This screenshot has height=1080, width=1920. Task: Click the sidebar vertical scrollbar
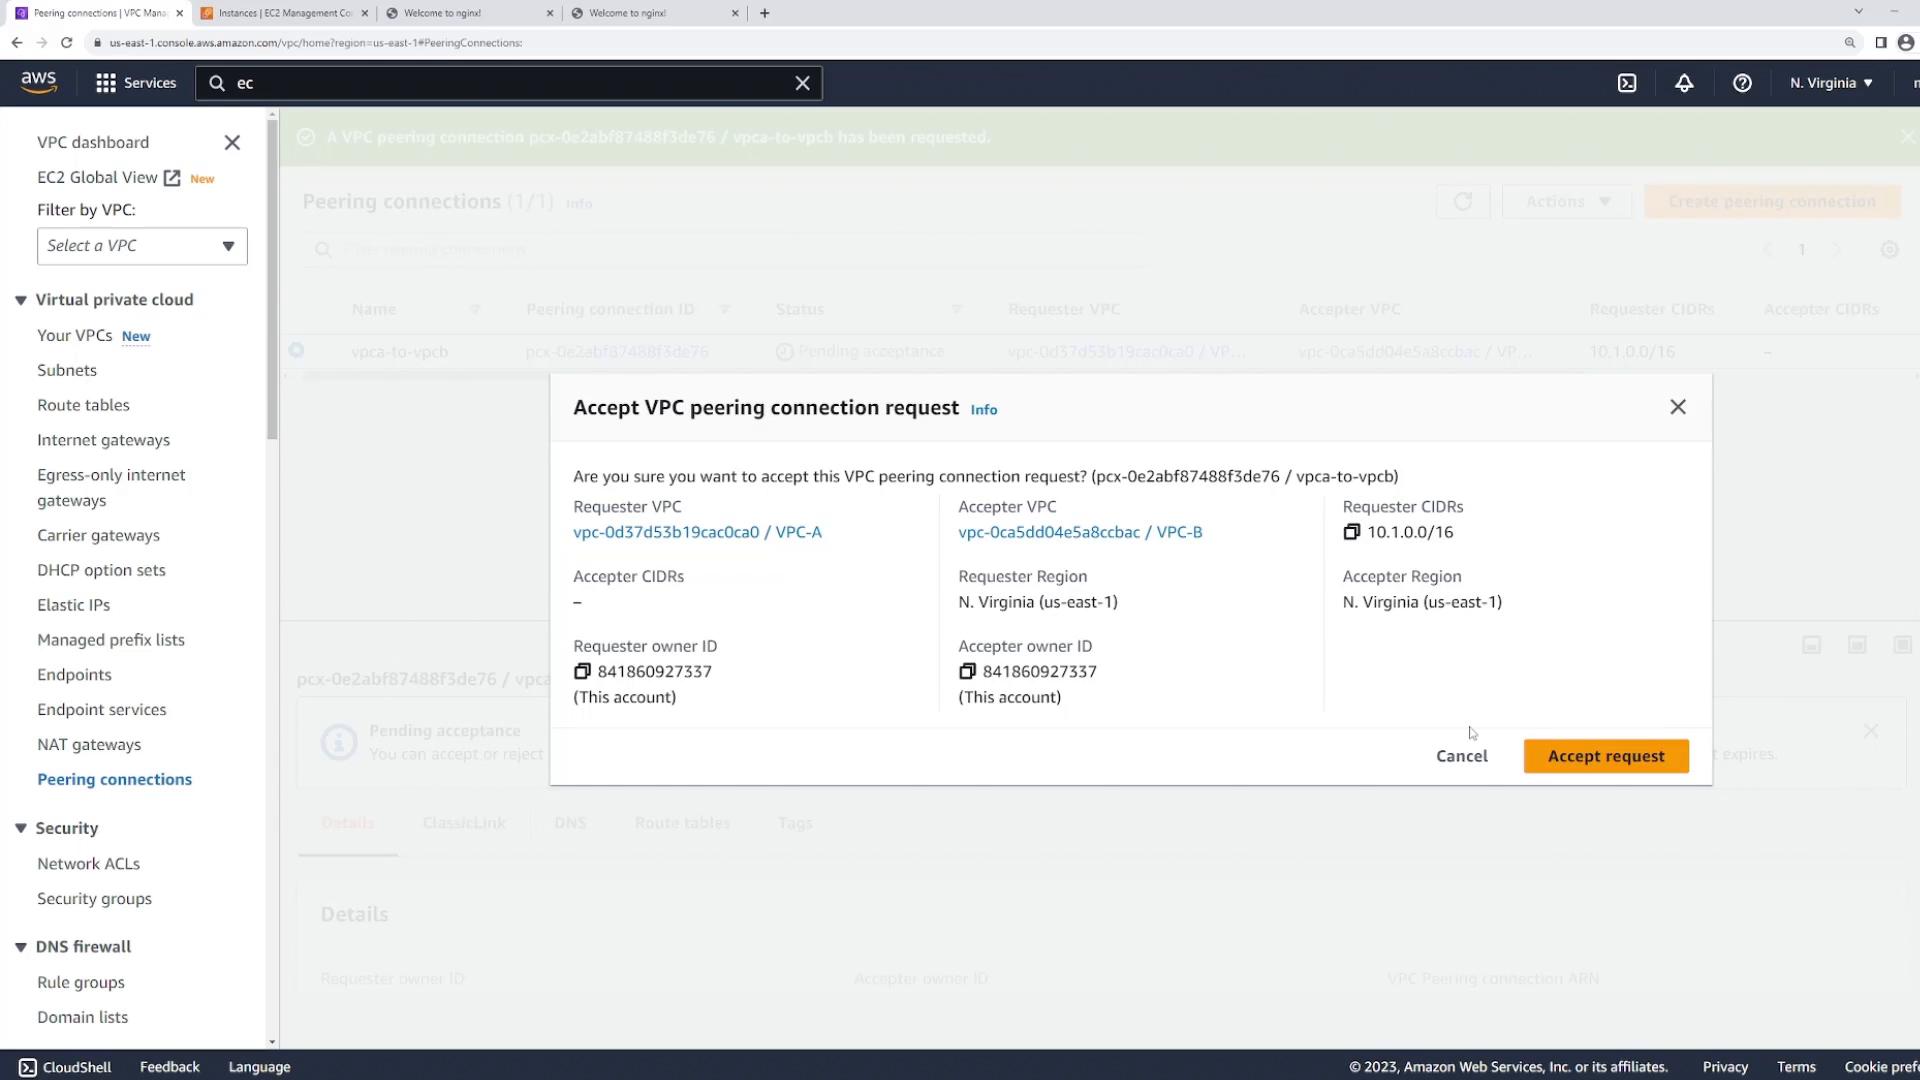(272, 280)
